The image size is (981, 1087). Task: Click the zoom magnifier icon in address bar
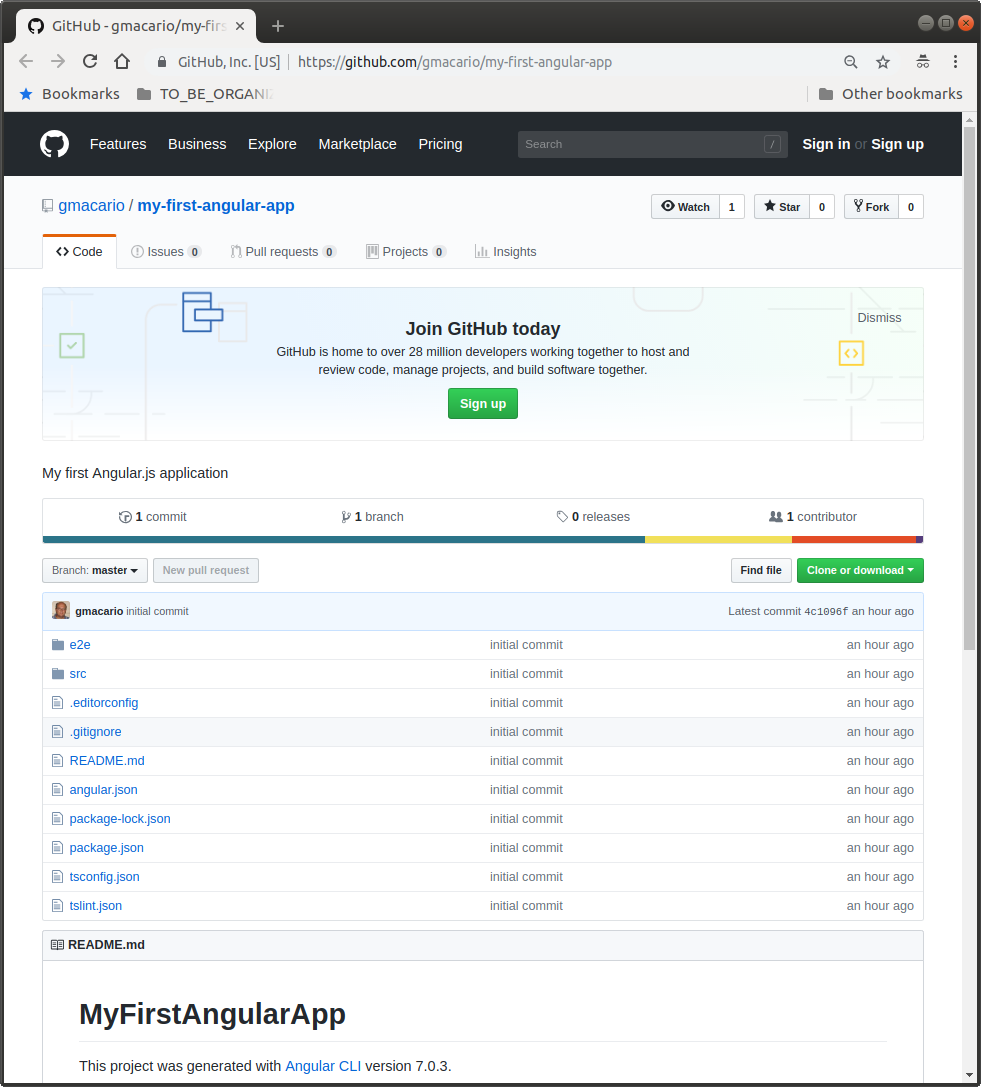point(851,62)
